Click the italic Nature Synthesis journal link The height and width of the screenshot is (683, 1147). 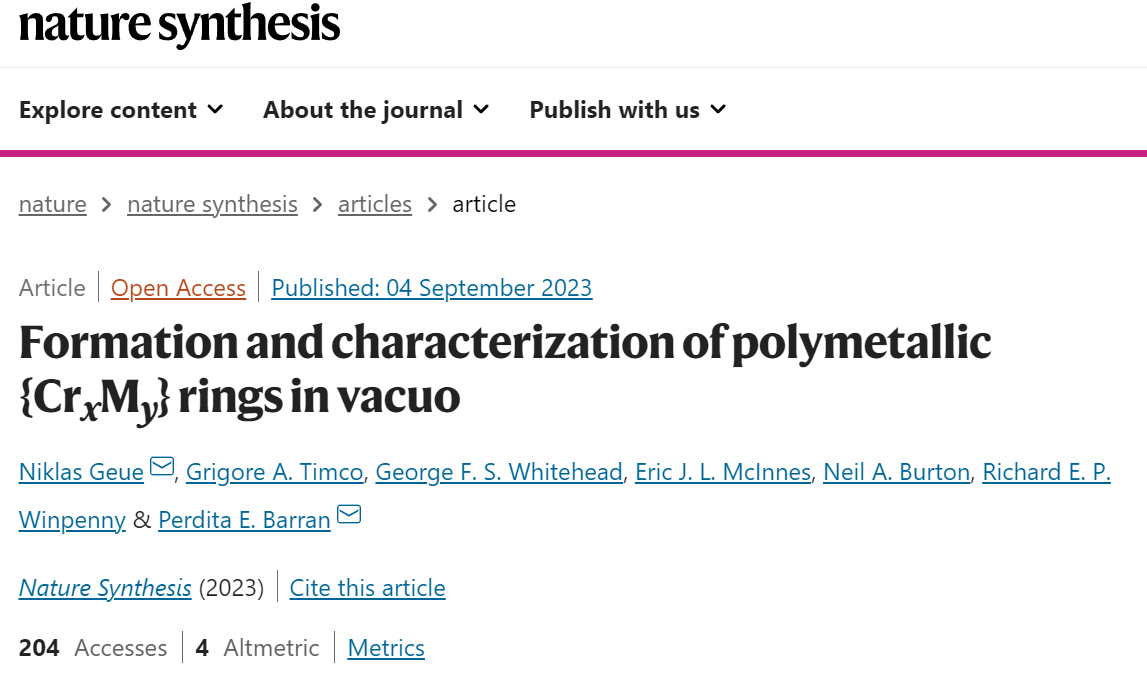tap(105, 588)
